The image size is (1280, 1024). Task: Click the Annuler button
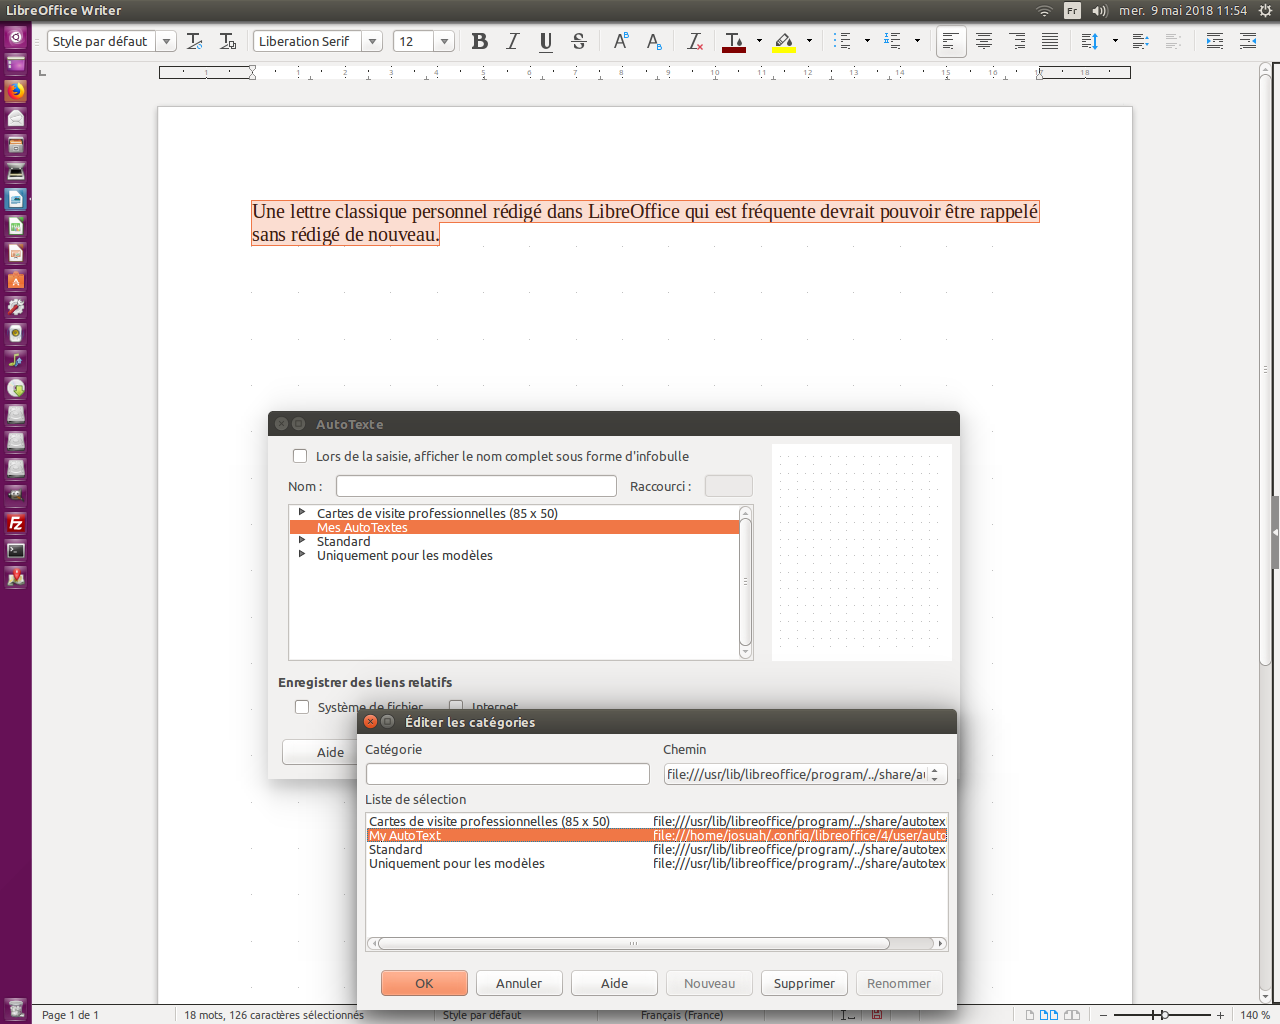pyautogui.click(x=519, y=983)
